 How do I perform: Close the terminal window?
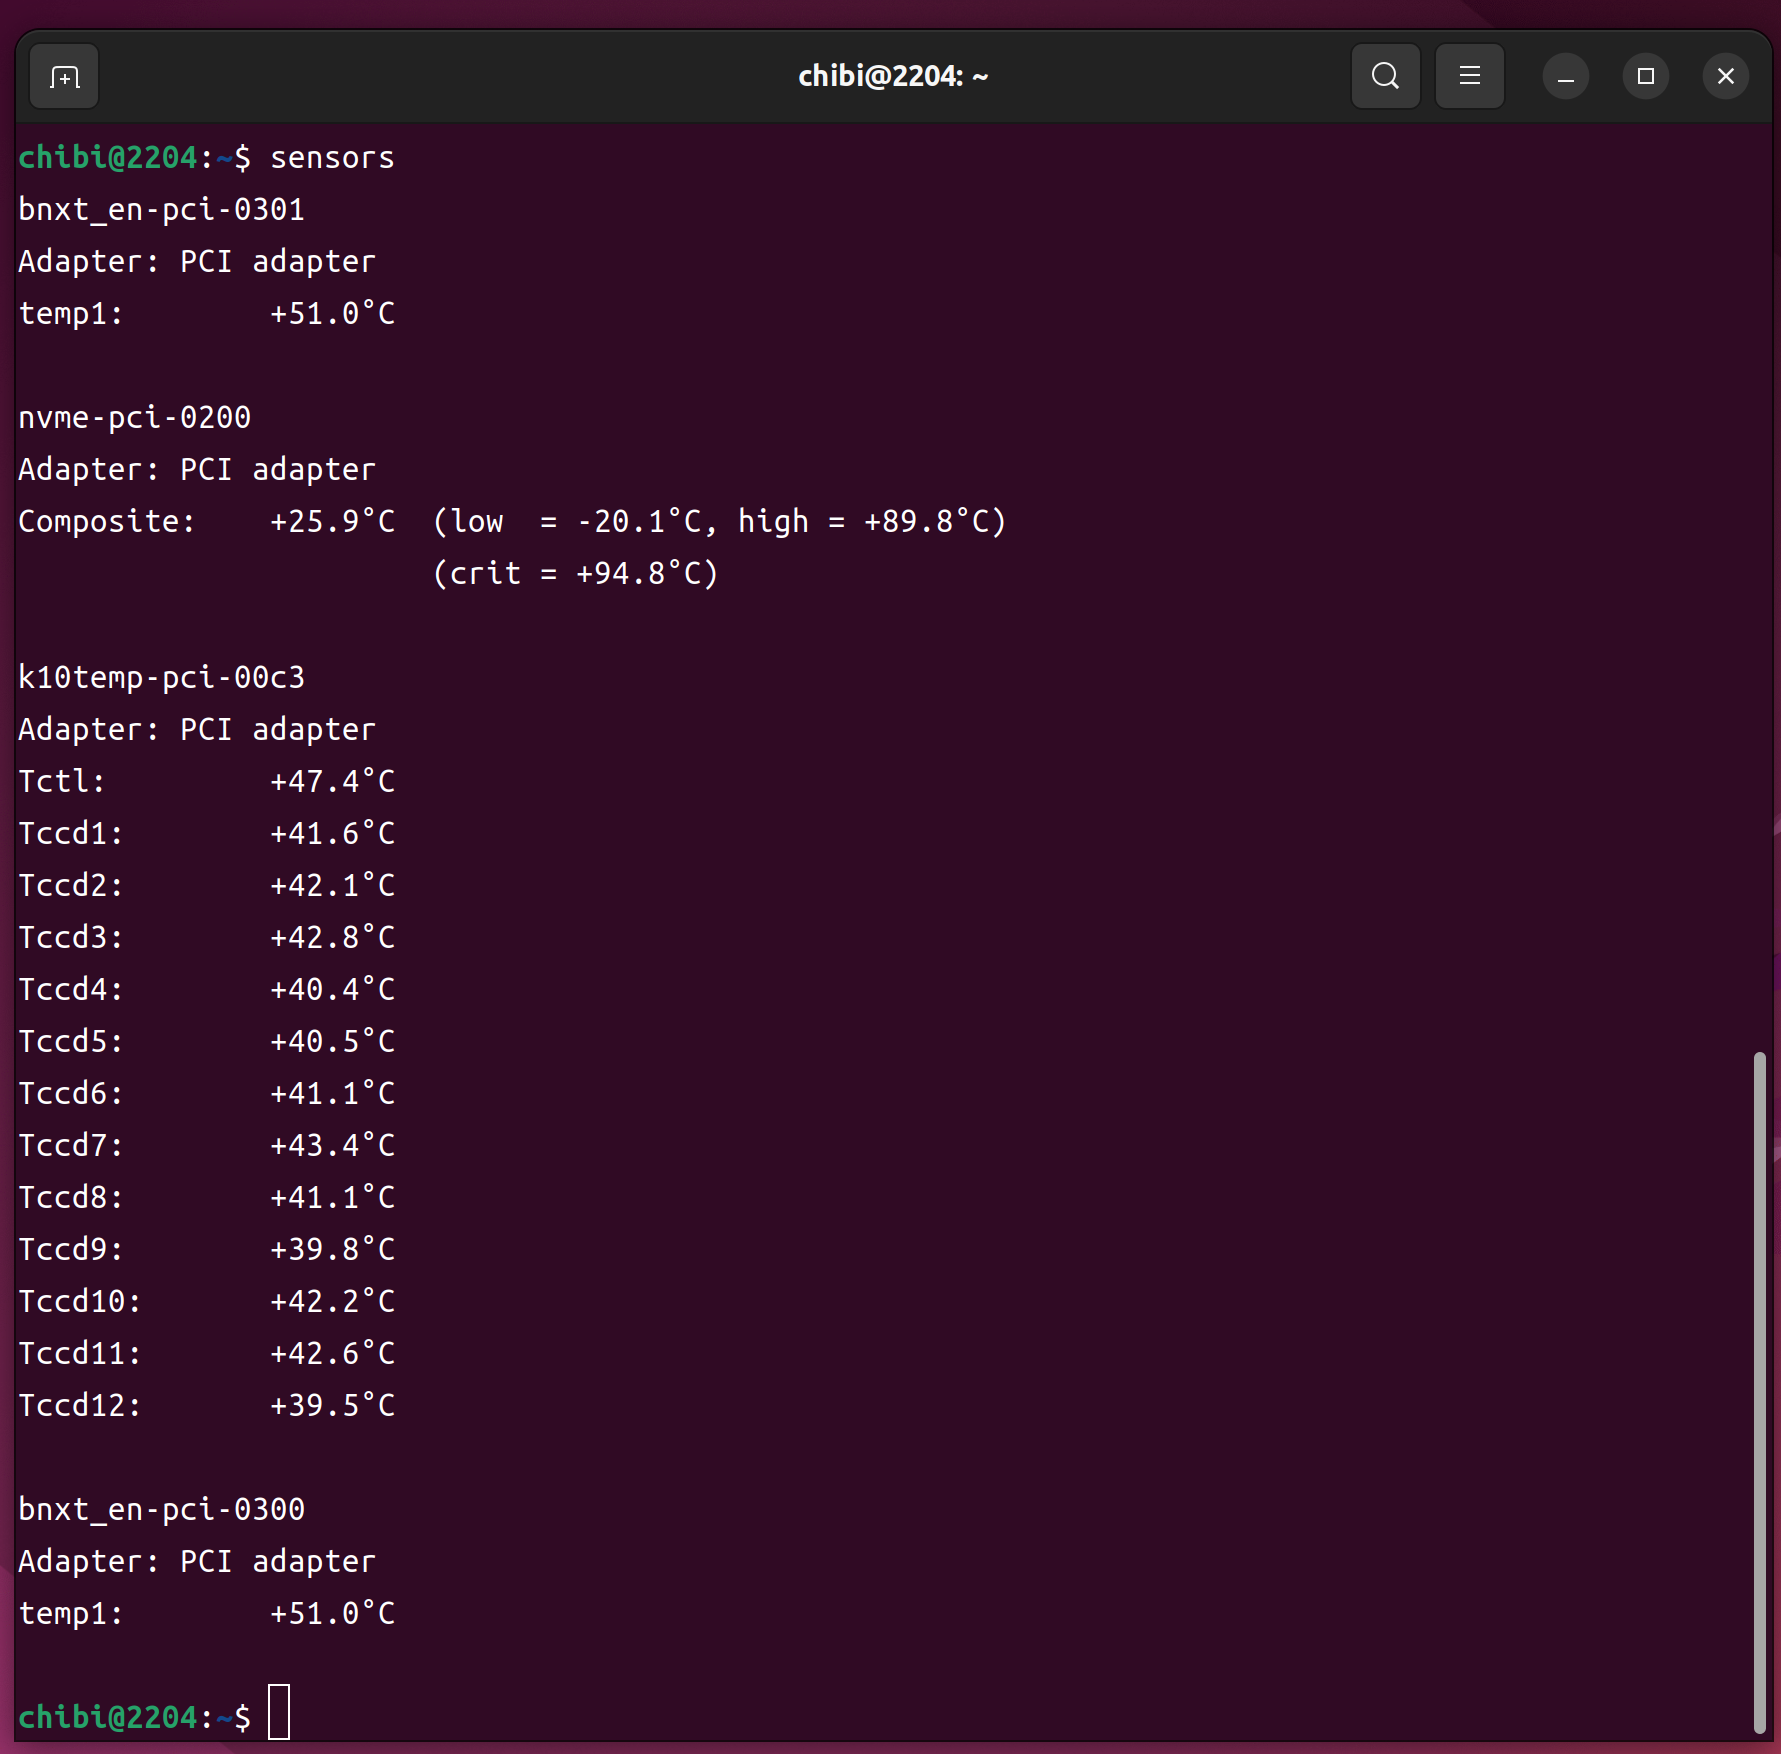coord(1725,76)
